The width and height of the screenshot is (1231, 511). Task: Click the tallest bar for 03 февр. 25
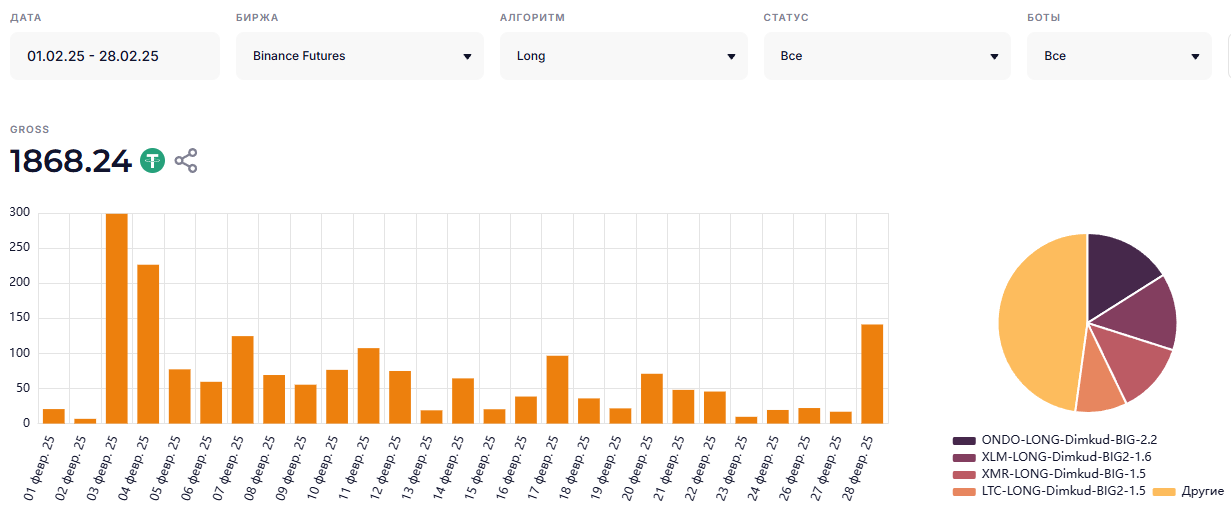pyautogui.click(x=117, y=318)
